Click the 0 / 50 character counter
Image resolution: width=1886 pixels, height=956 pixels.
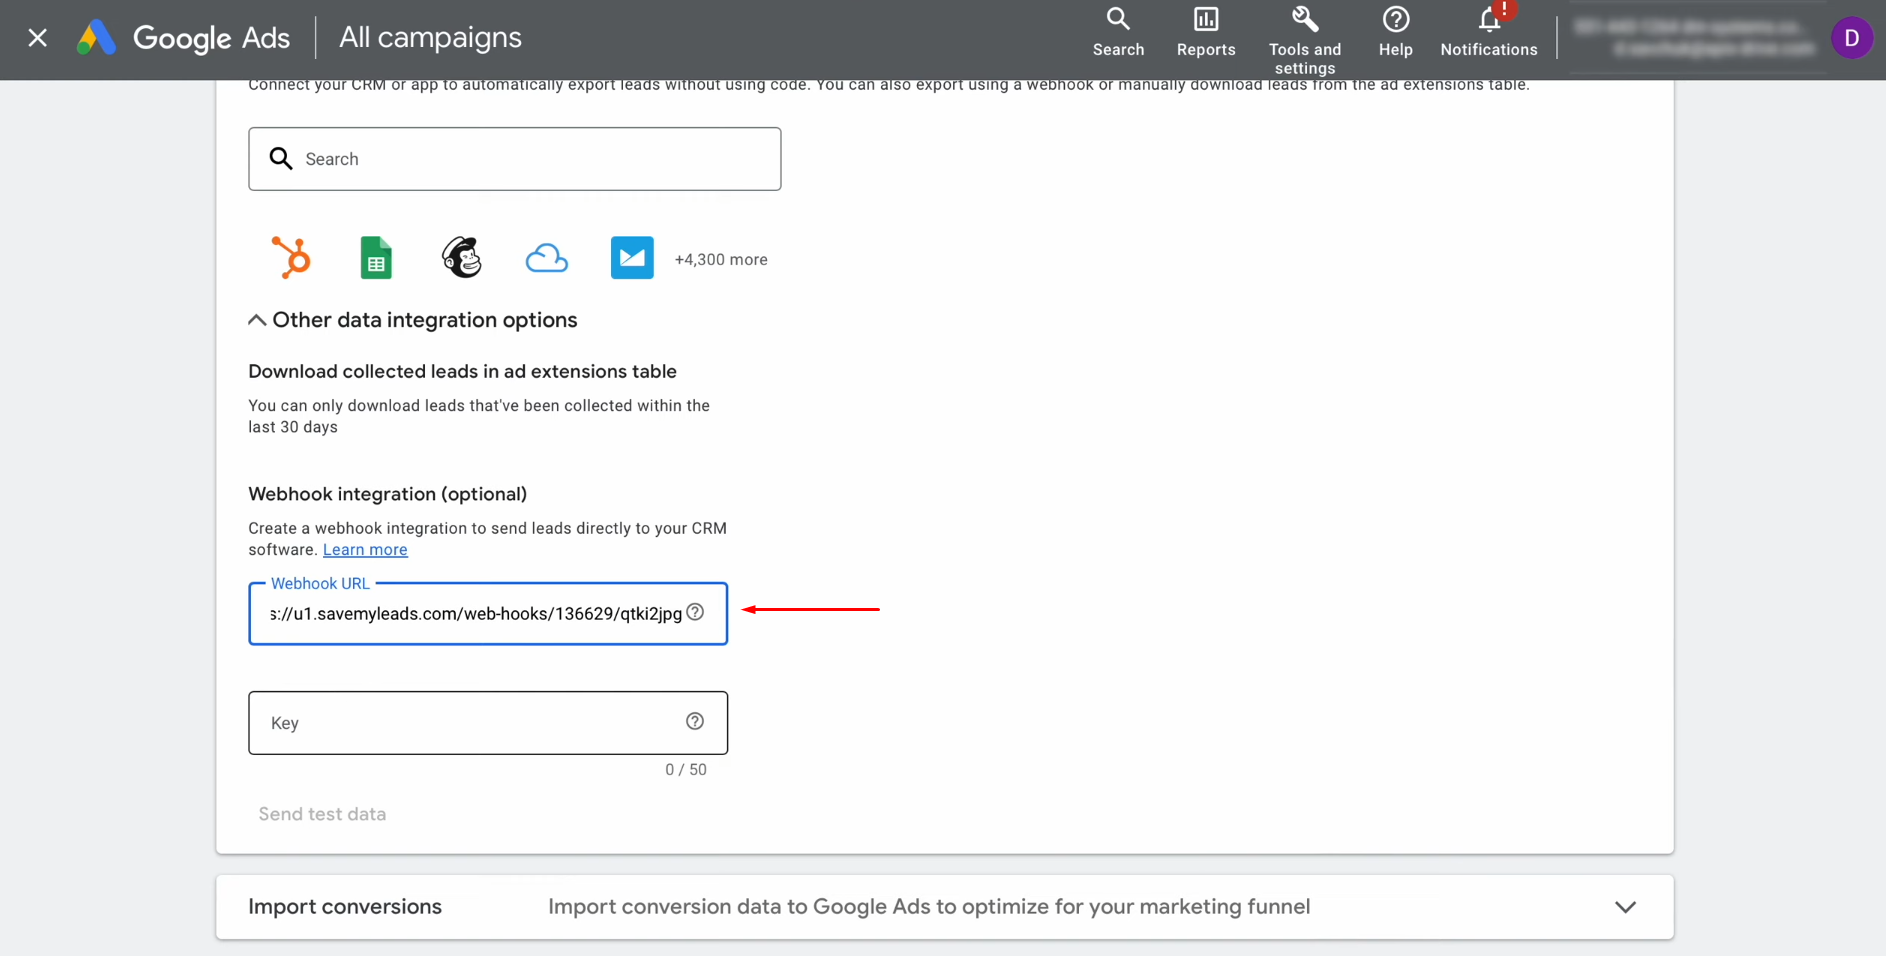tap(686, 770)
